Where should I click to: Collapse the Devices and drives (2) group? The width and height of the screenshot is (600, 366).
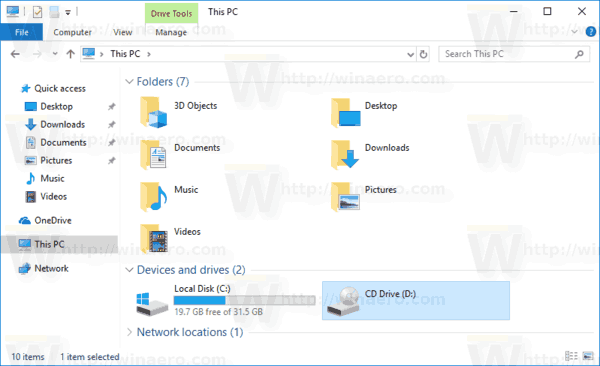click(x=129, y=270)
